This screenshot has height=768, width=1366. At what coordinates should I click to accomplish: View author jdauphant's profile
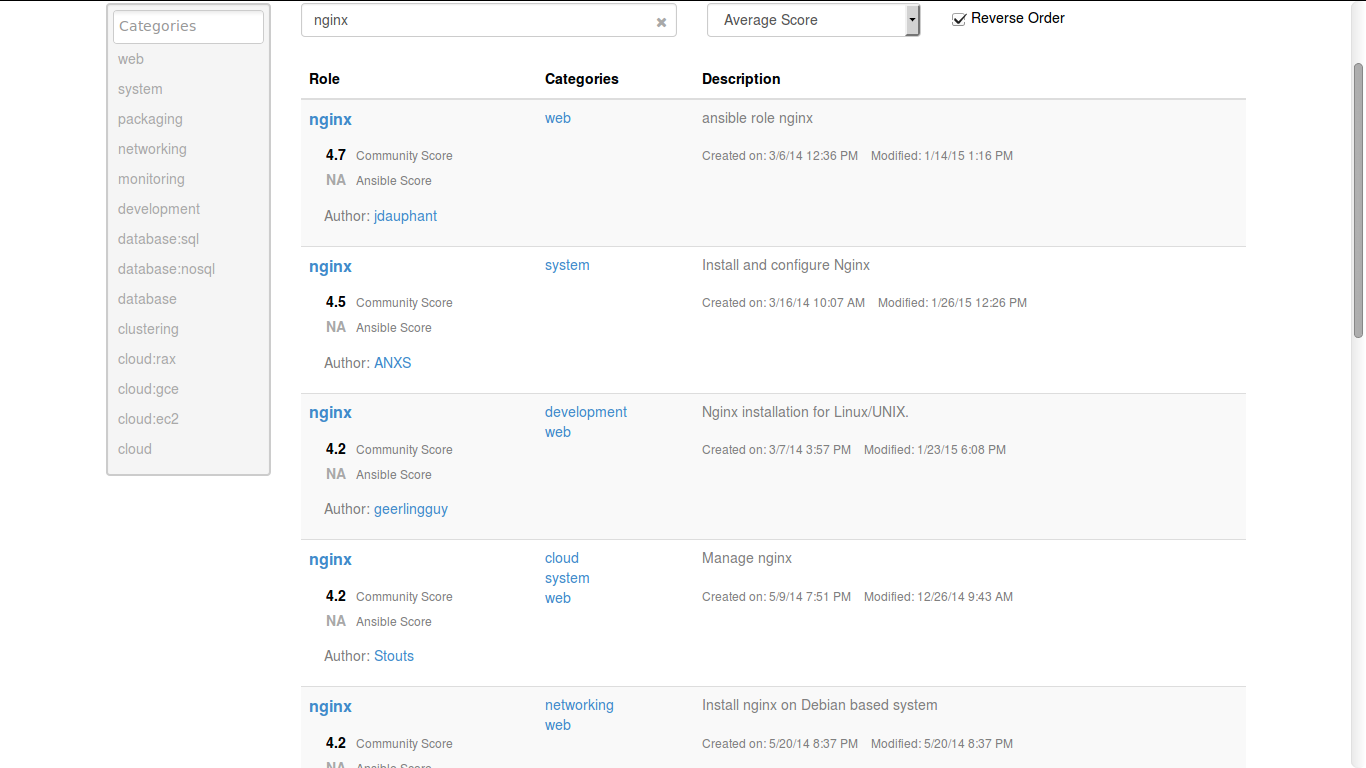pos(405,216)
